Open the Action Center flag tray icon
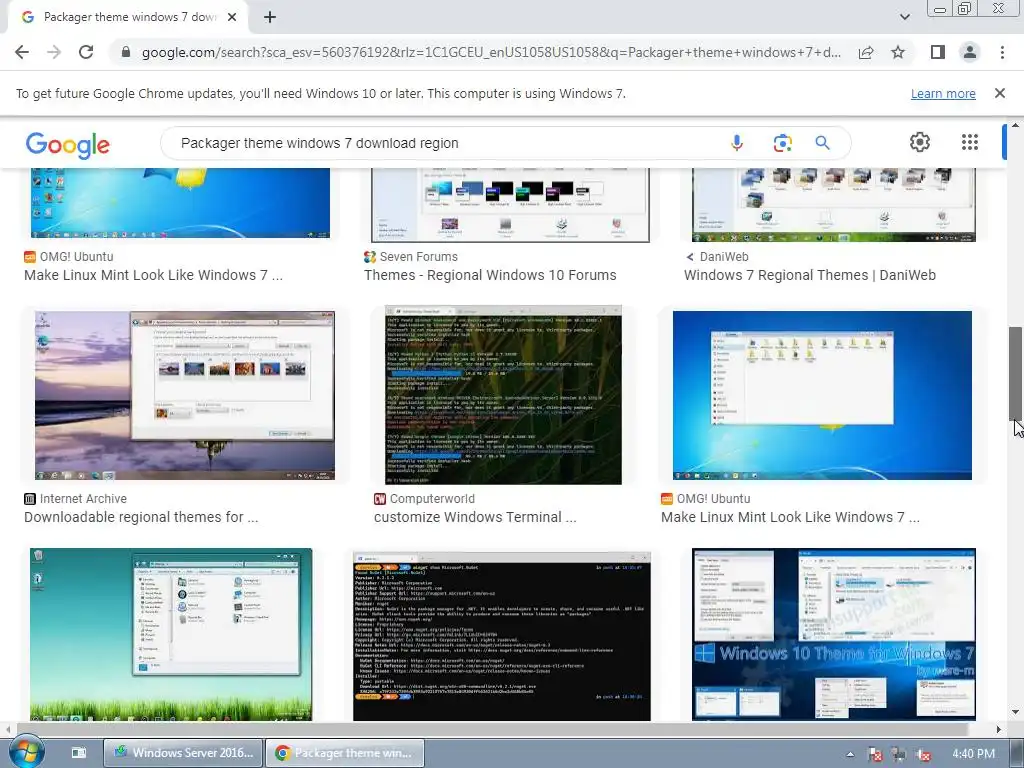Screen dimensions: 1024x768 click(874, 754)
